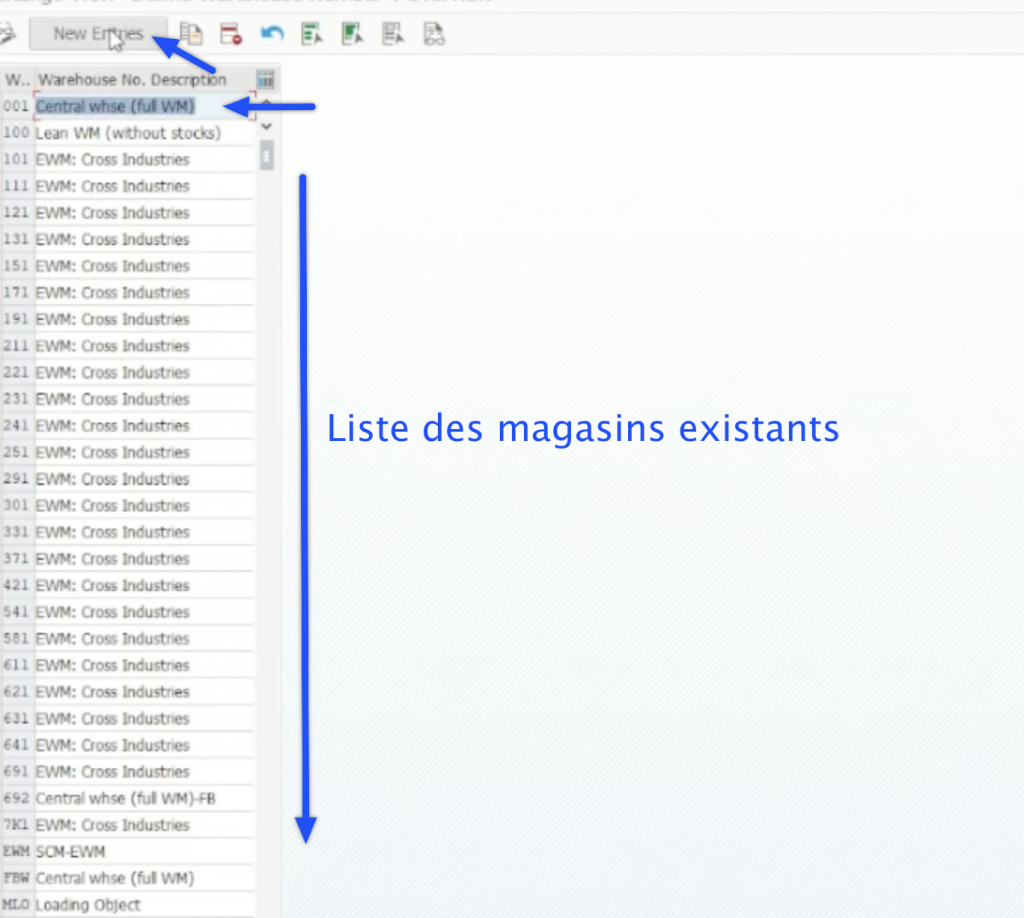
Task: Click the New Entries button
Action: (97, 34)
